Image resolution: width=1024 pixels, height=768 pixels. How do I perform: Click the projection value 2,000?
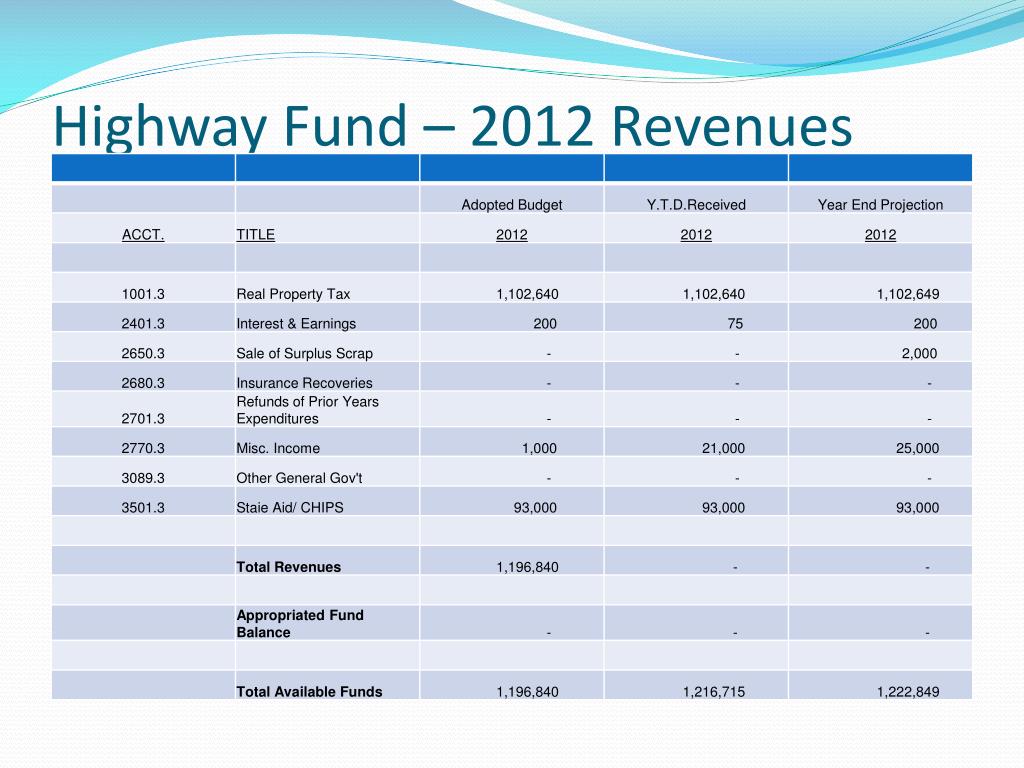(x=919, y=353)
